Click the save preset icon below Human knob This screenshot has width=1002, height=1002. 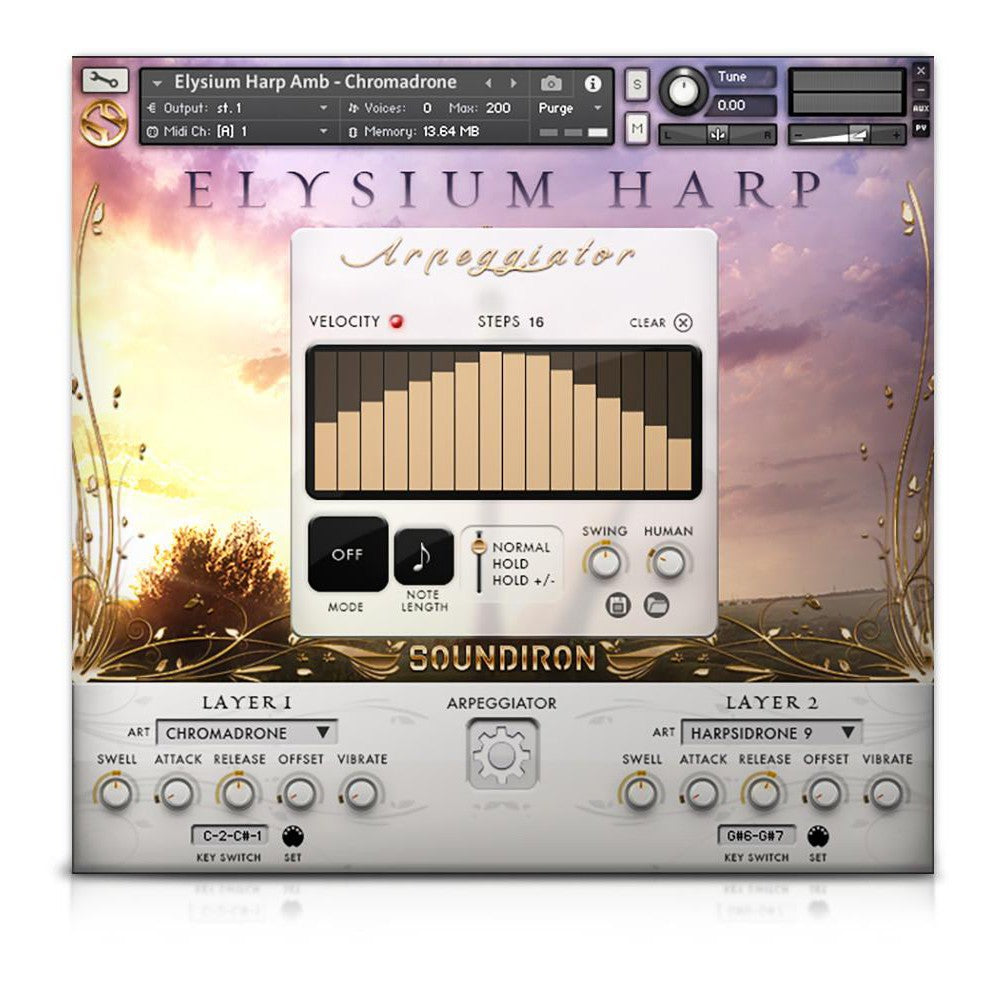click(x=619, y=603)
